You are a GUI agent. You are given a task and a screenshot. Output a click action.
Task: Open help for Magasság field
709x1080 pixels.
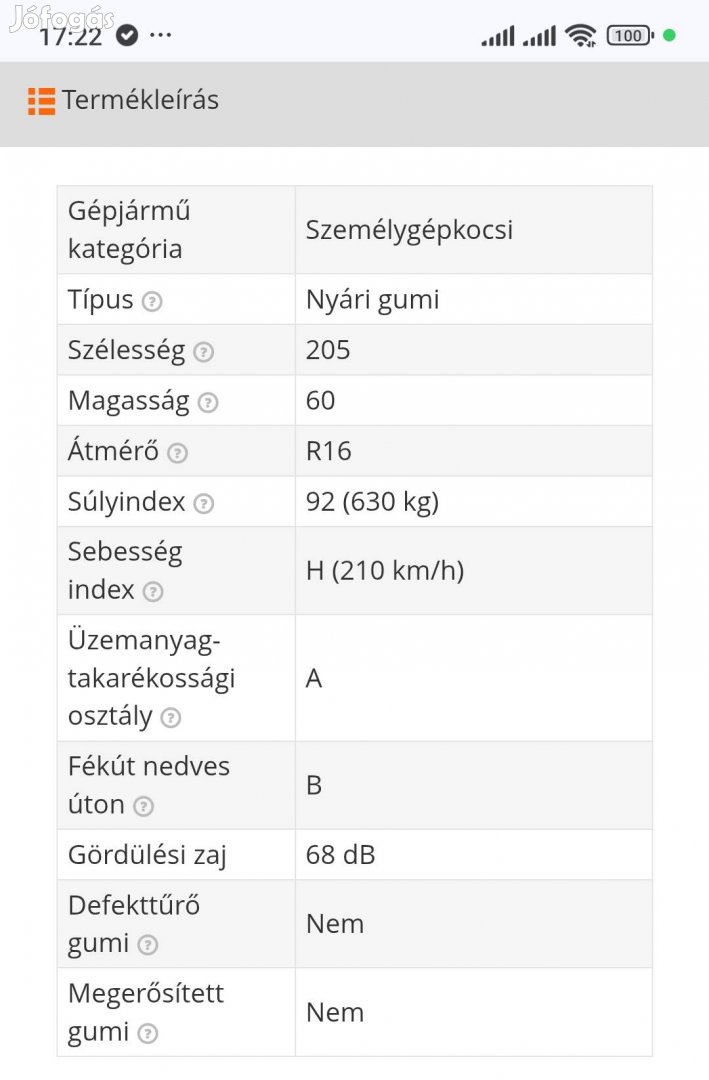[x=207, y=403]
